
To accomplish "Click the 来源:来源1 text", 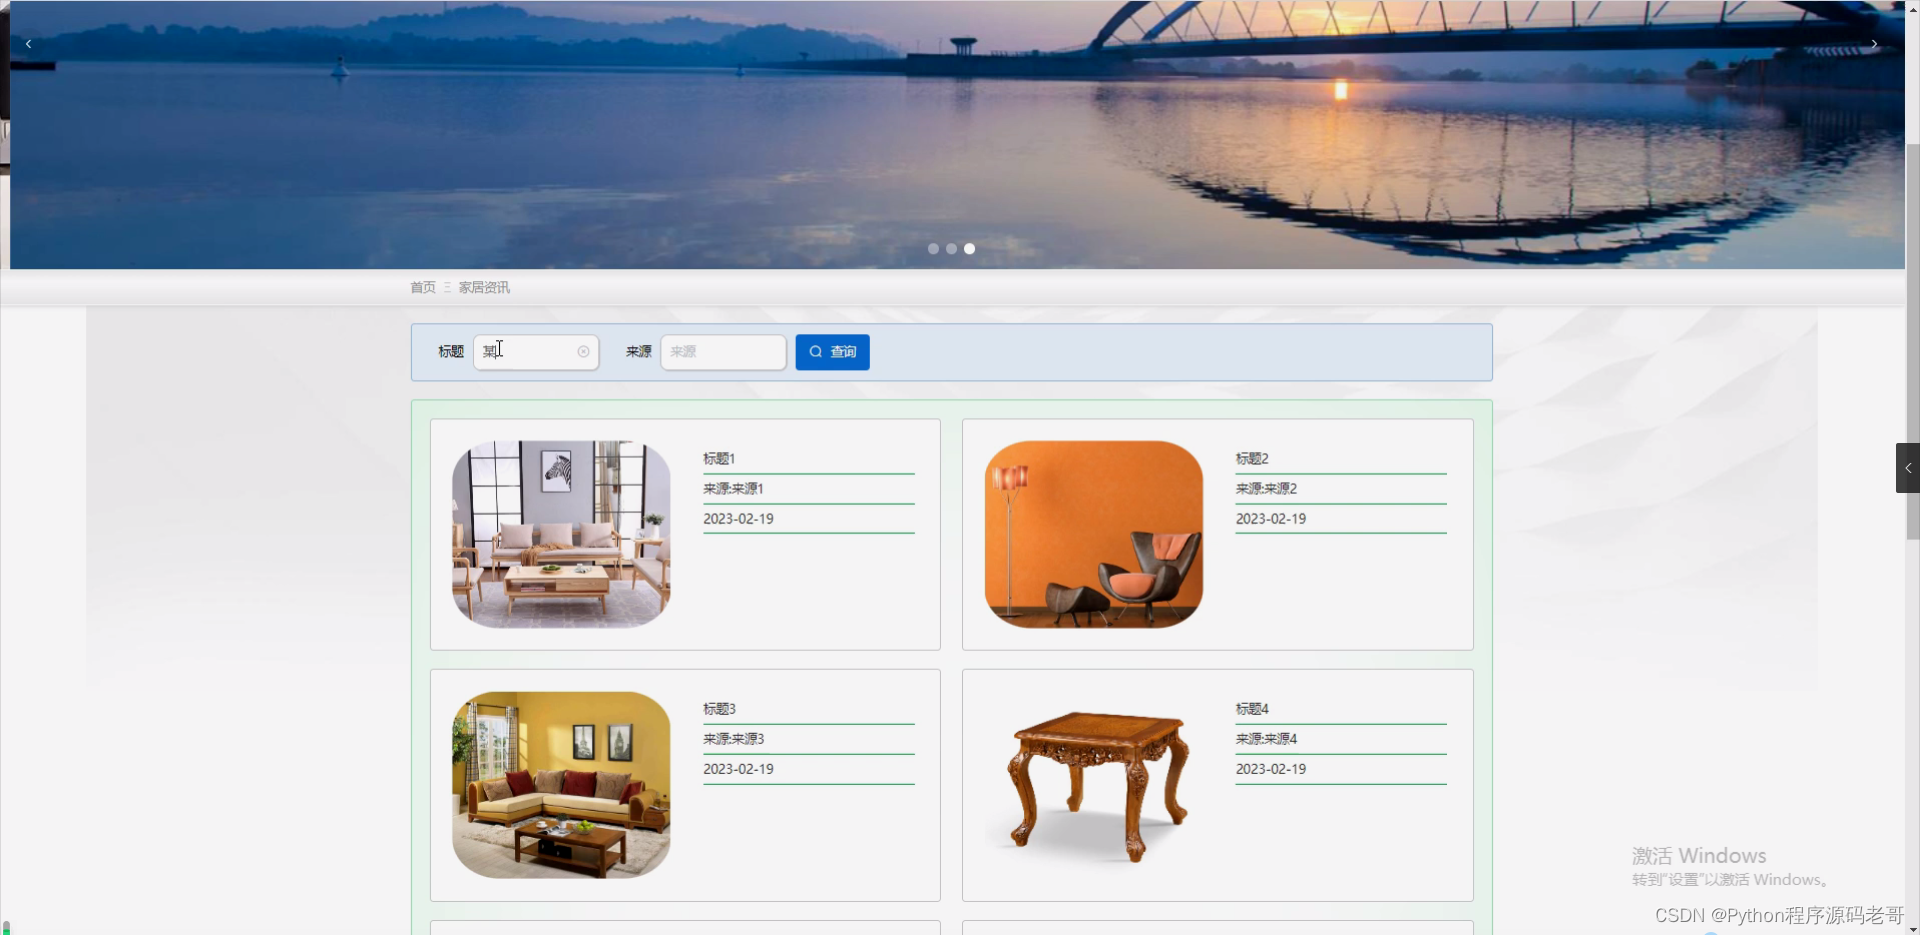I will 733,489.
